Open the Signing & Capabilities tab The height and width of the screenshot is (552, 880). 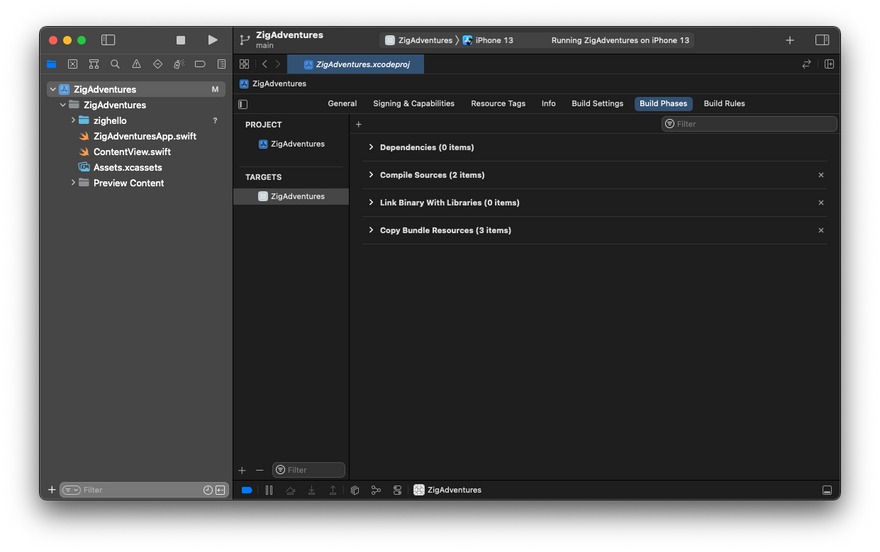coord(413,104)
